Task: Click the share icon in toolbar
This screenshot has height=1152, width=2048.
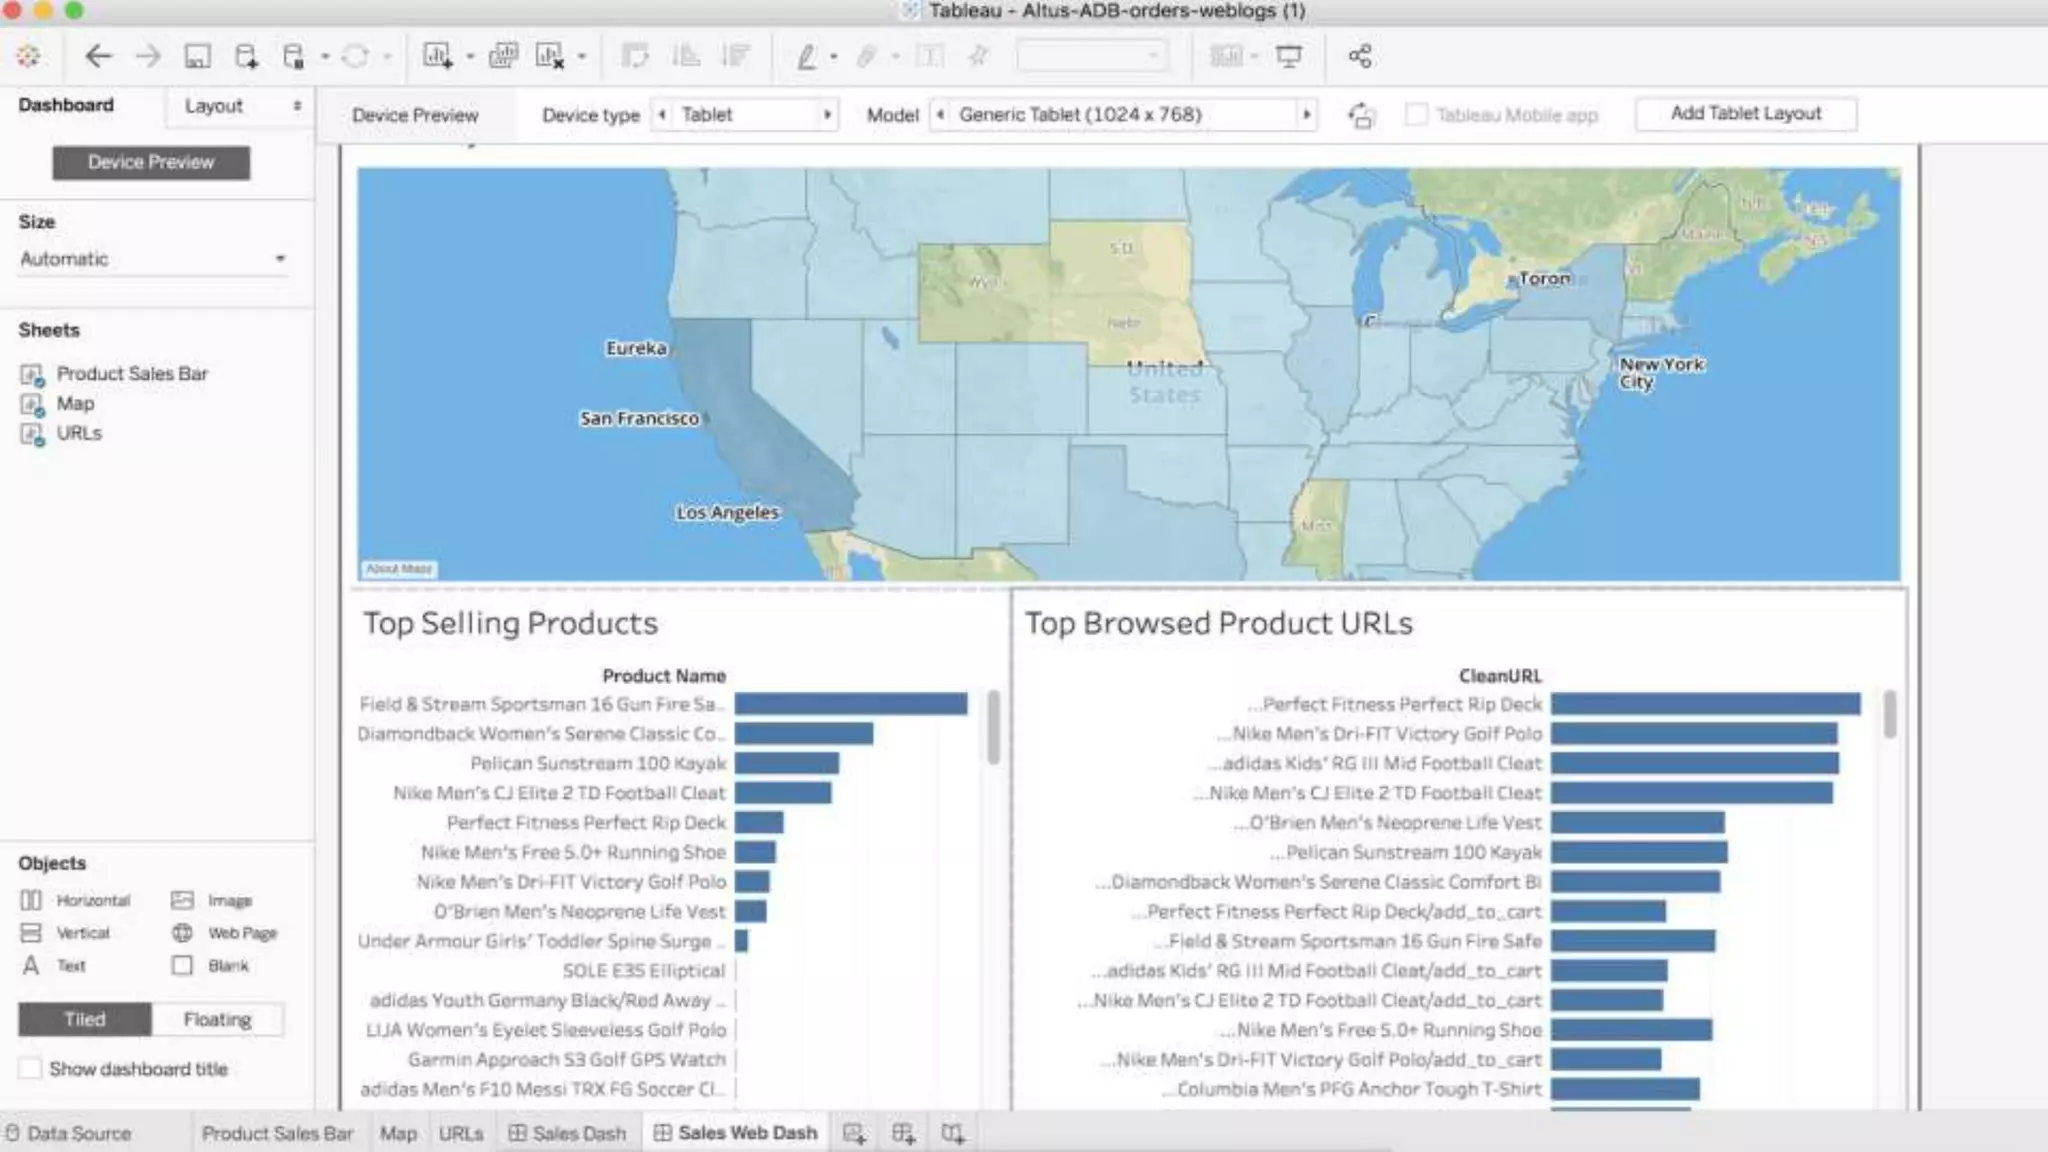Action: tap(1359, 57)
